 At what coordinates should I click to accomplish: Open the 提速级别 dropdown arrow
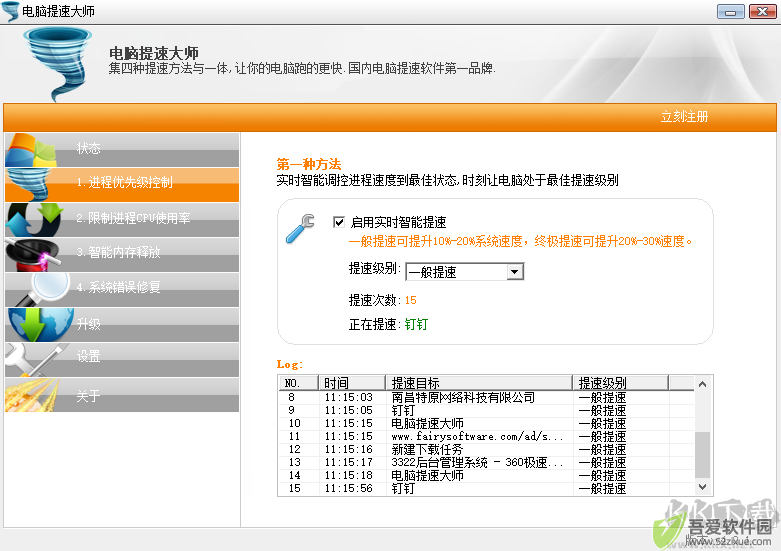515,272
